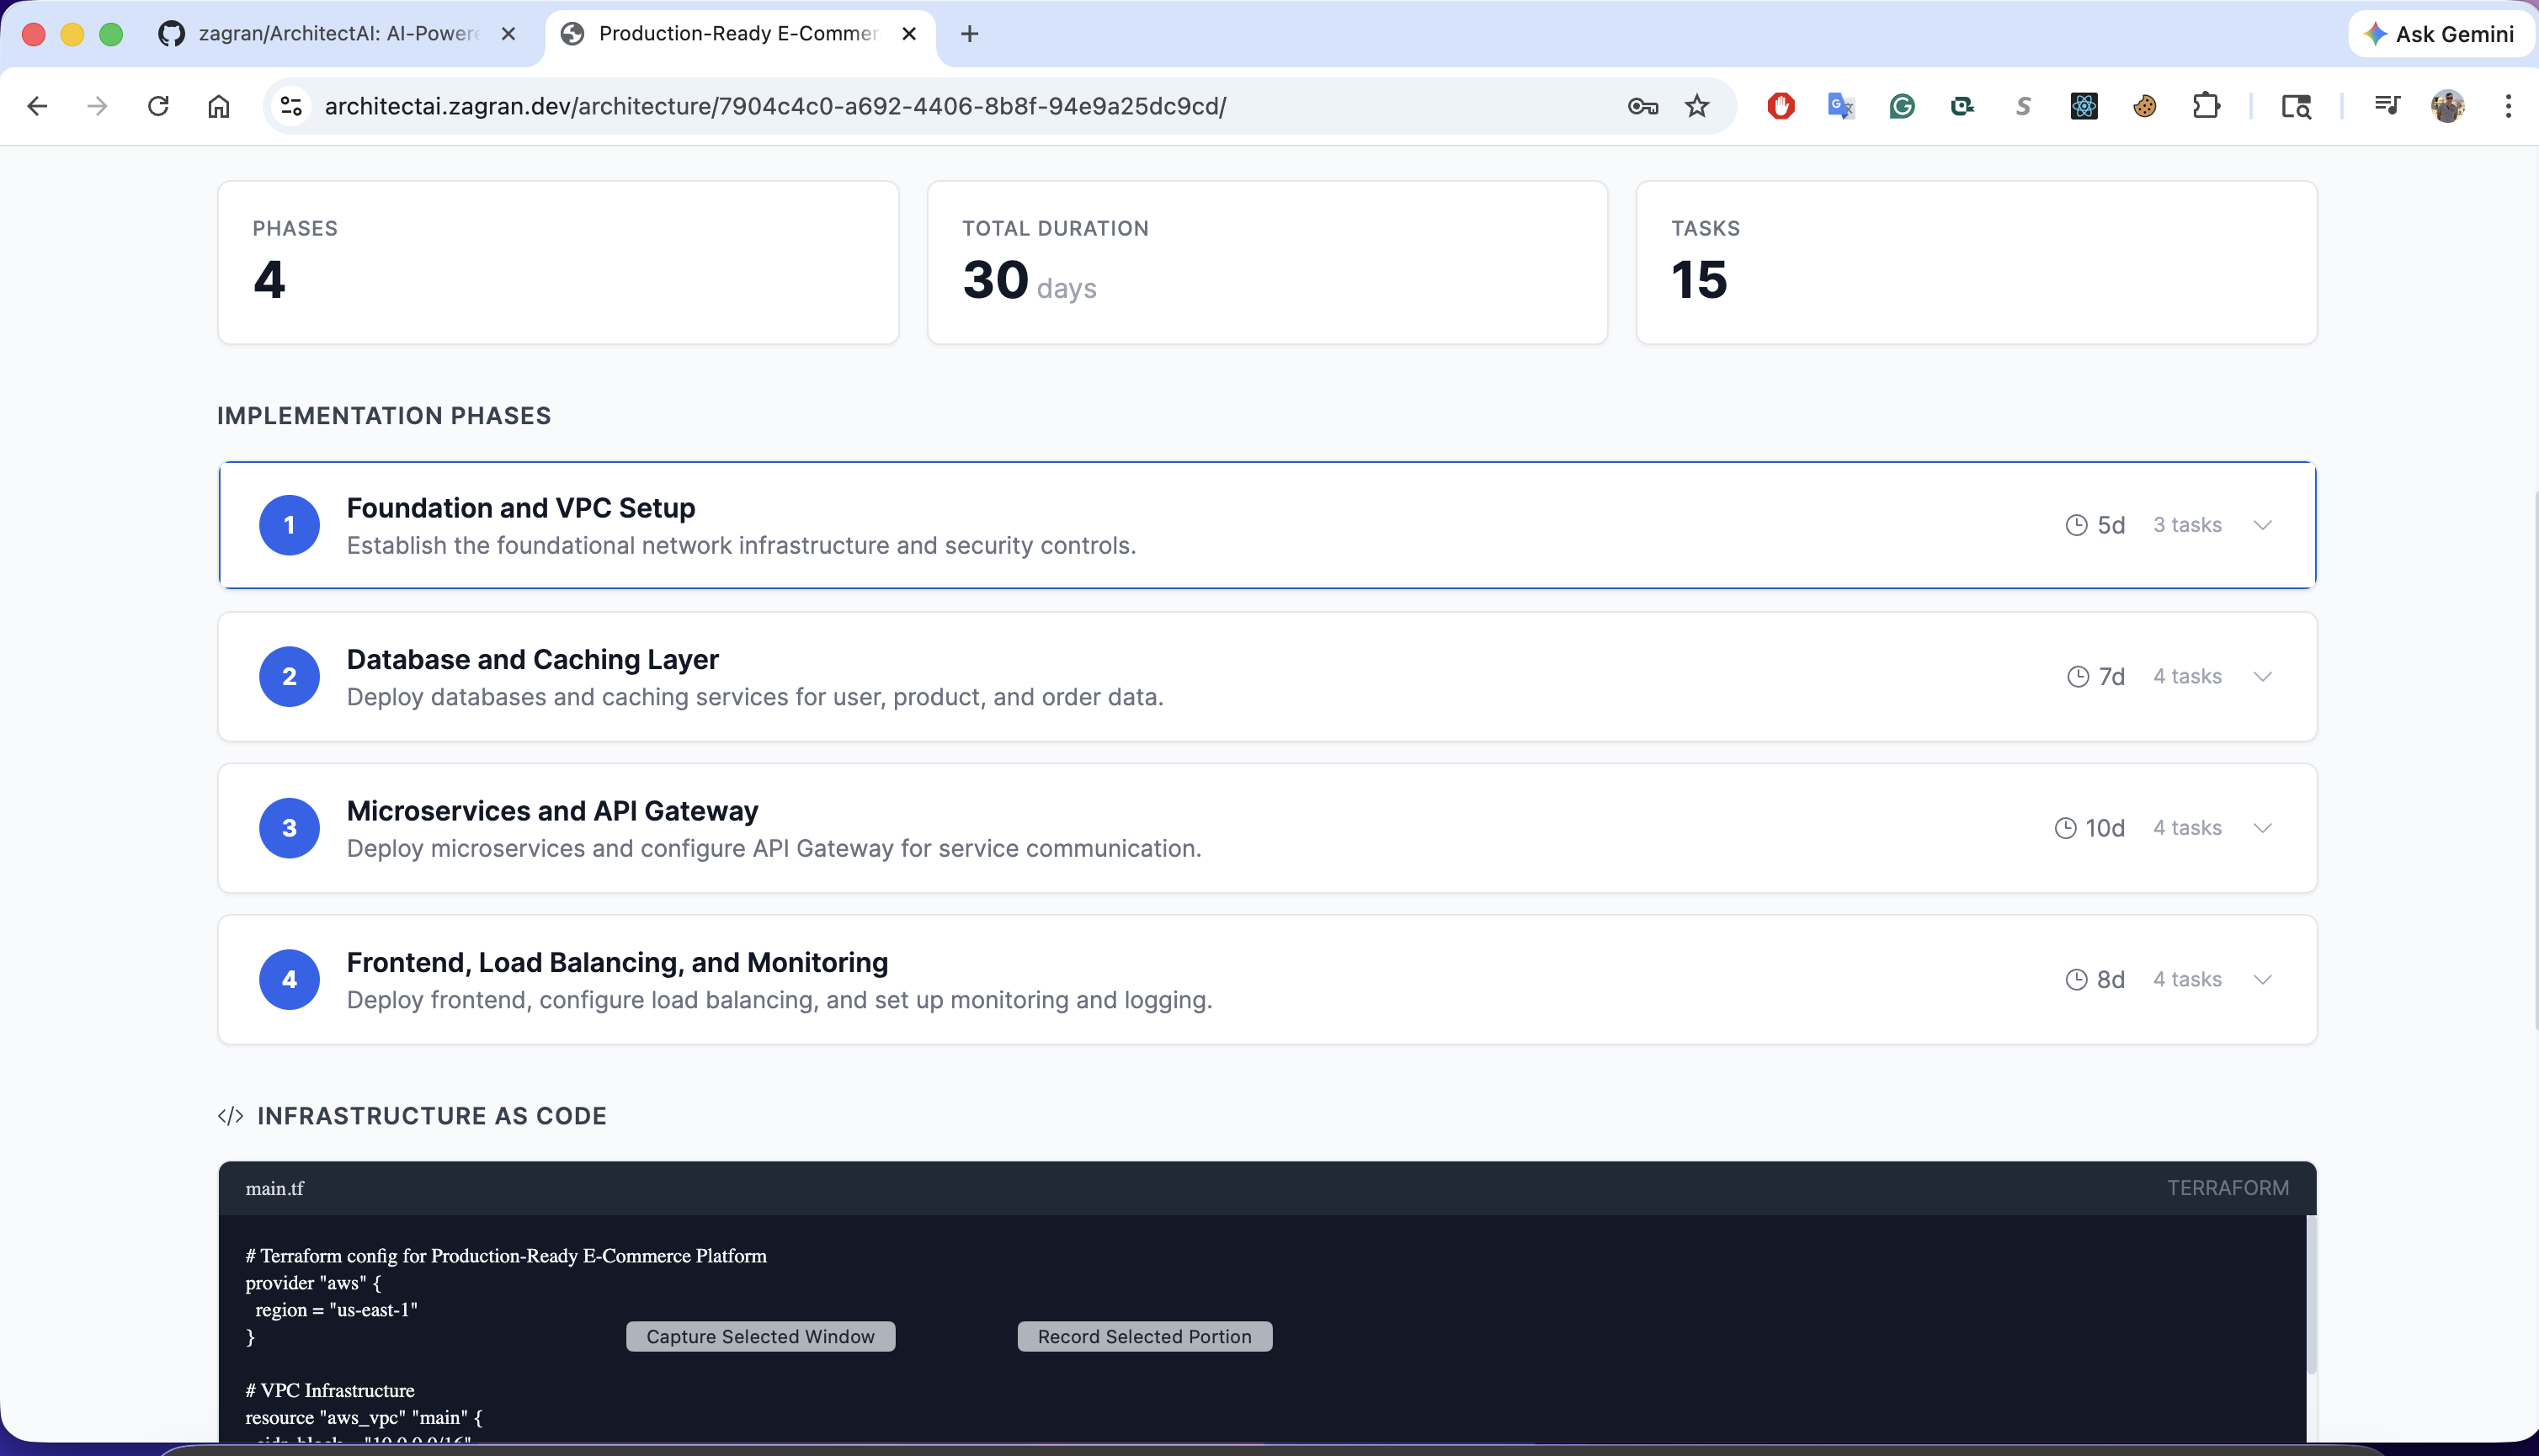2539x1456 pixels.
Task: Open the Google Translate extension icon
Action: (x=1840, y=106)
